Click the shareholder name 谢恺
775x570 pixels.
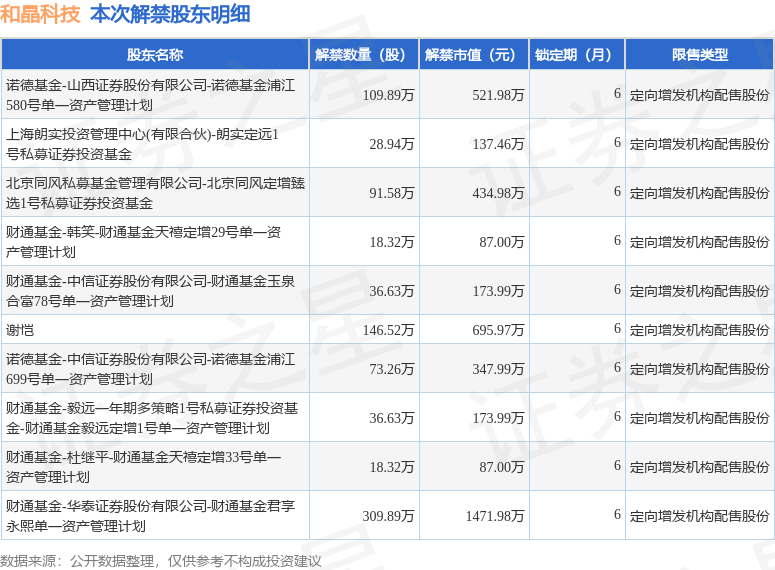tap(20, 330)
